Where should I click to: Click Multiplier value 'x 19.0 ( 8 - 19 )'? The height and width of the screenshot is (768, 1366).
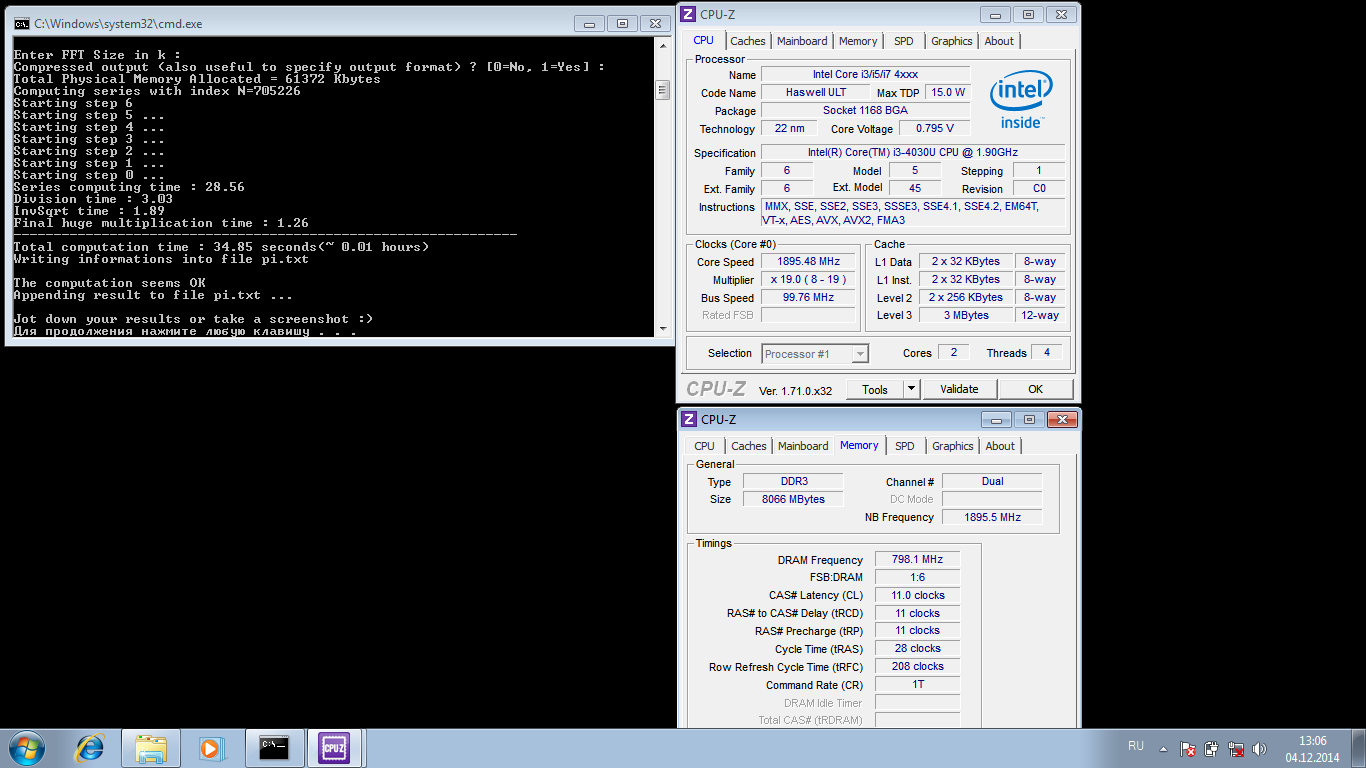810,279
